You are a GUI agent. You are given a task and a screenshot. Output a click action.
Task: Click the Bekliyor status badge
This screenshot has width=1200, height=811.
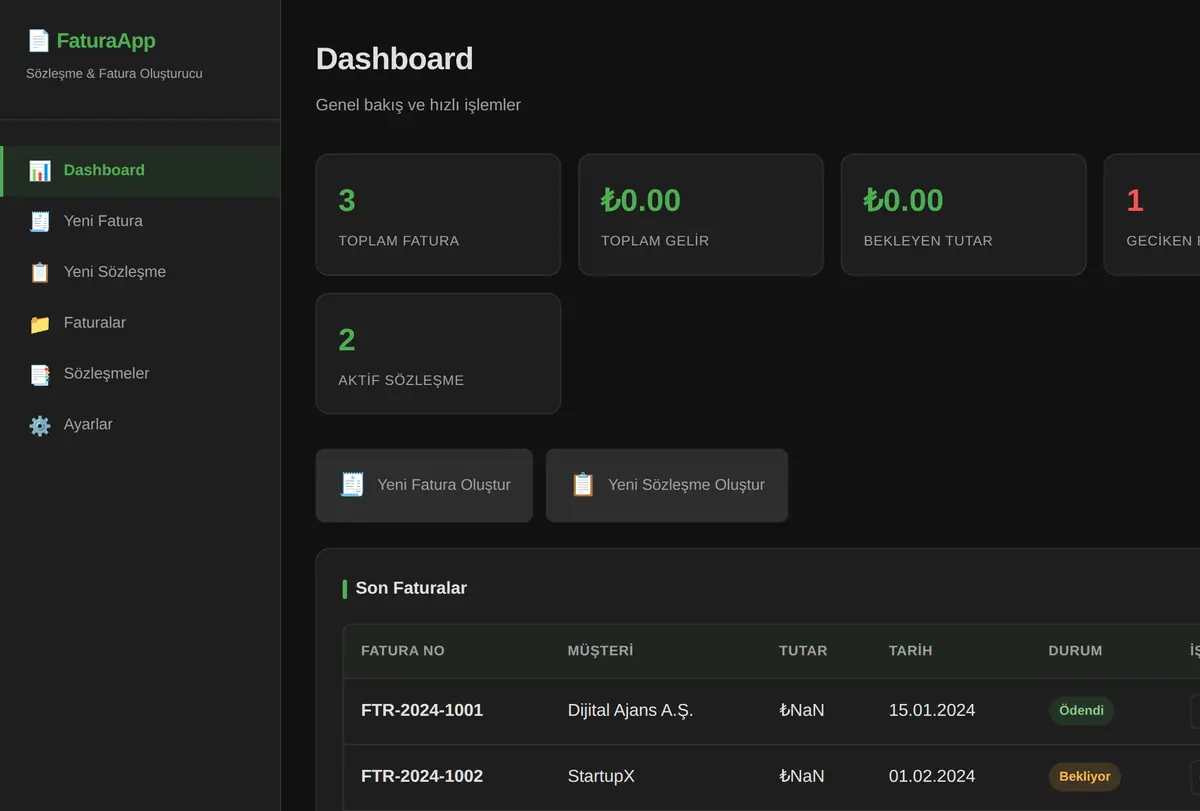pos(1085,776)
